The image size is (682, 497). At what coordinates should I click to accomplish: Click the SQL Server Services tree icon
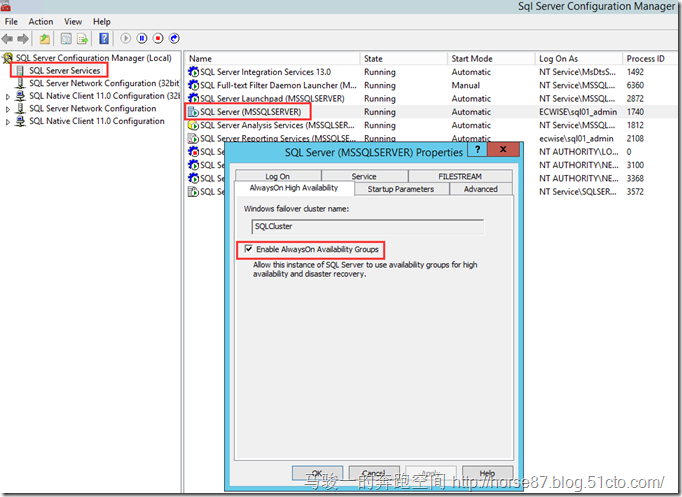(x=20, y=70)
